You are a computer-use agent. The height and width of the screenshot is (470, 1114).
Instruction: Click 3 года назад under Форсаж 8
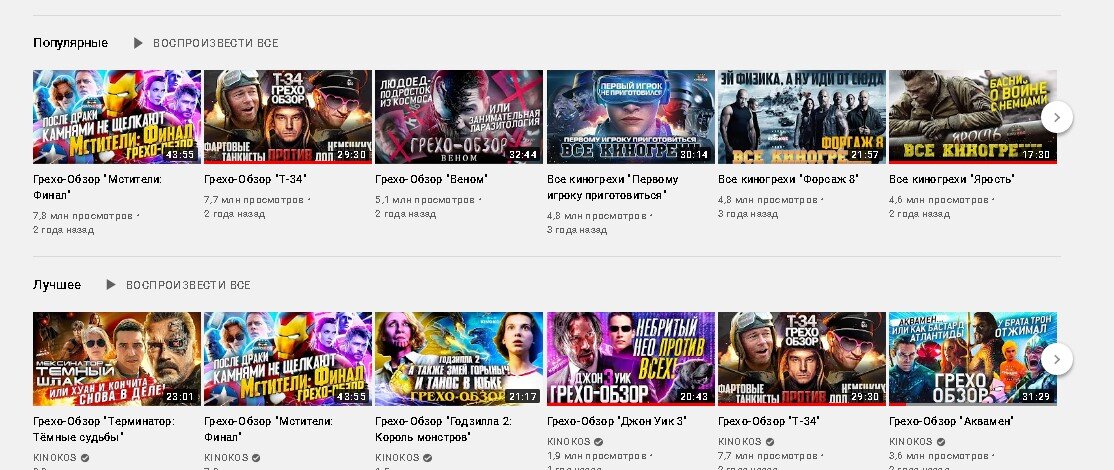tap(748, 214)
